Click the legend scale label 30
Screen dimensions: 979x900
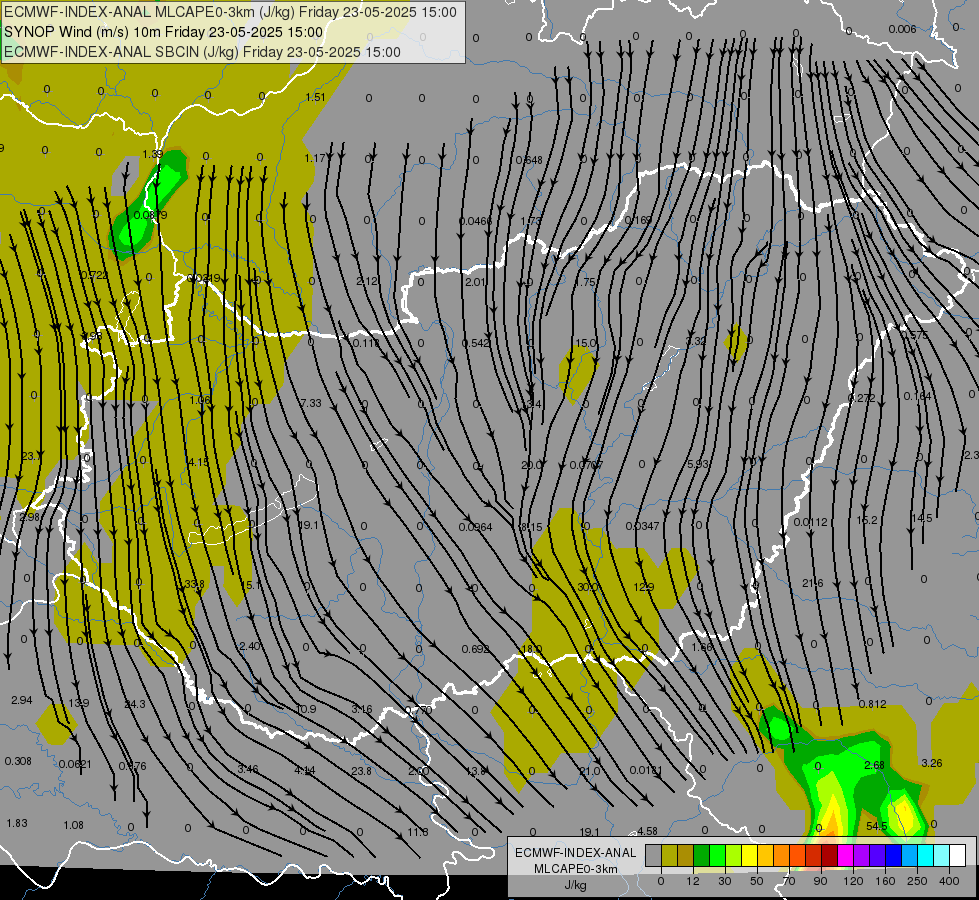[x=725, y=881]
